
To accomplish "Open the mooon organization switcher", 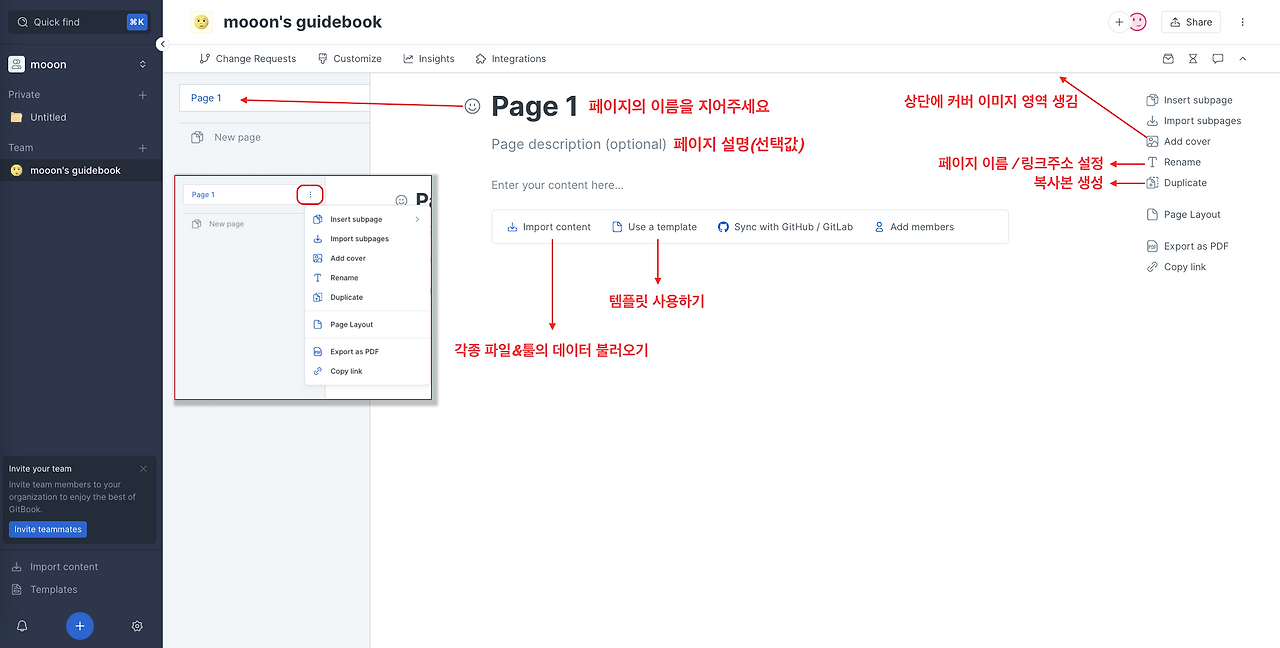I will tap(78, 64).
